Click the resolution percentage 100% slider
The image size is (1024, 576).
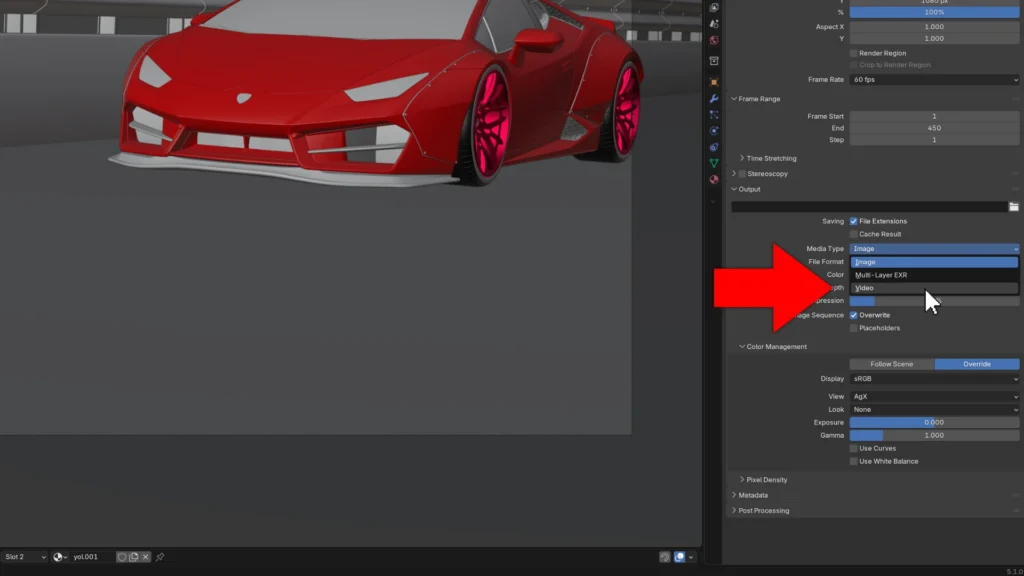point(934,12)
